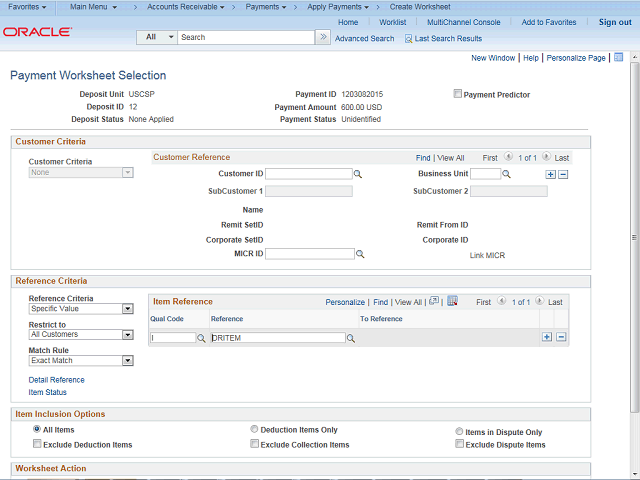This screenshot has width=640, height=480.
Task: Add a row in Item Reference grid
Action: (547, 337)
